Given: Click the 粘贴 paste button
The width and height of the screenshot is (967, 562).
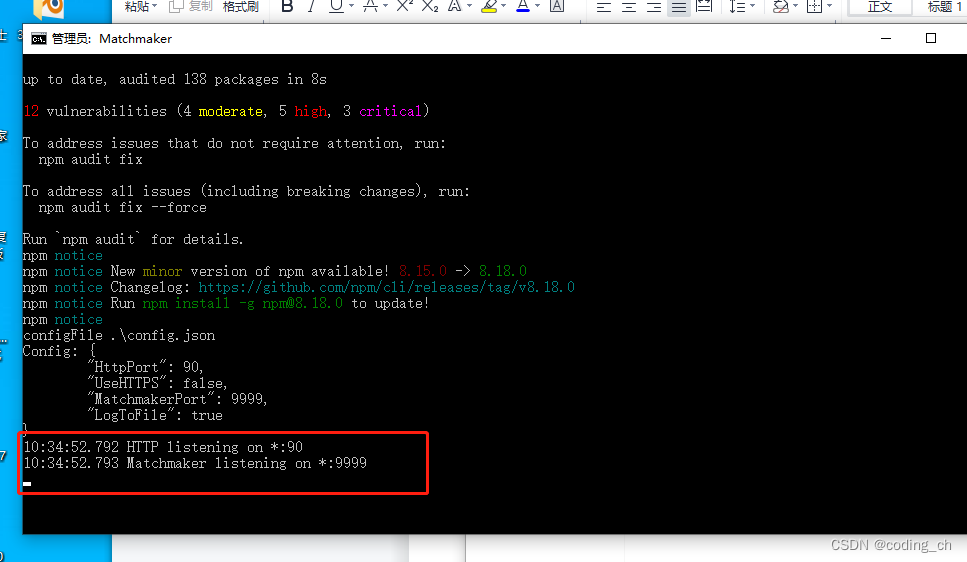Looking at the screenshot, I should [x=137, y=6].
